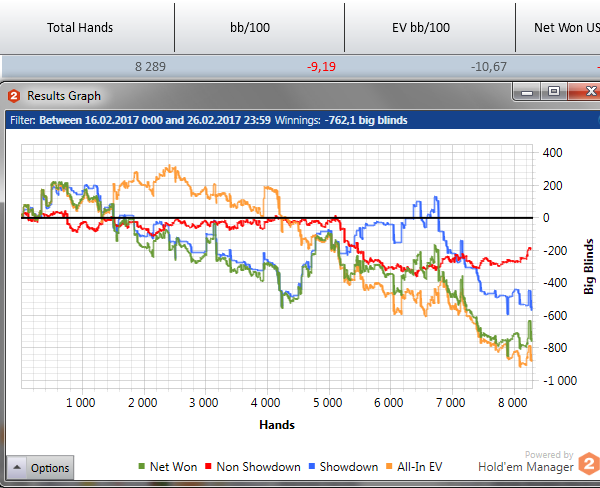Click the Results Graph title text
The width and height of the screenshot is (600, 488).
[64, 96]
